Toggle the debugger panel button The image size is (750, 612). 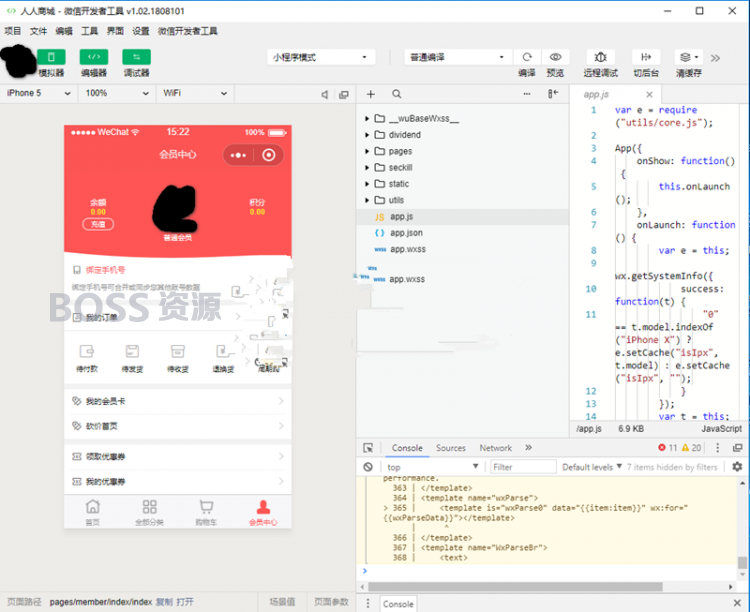pos(136,57)
